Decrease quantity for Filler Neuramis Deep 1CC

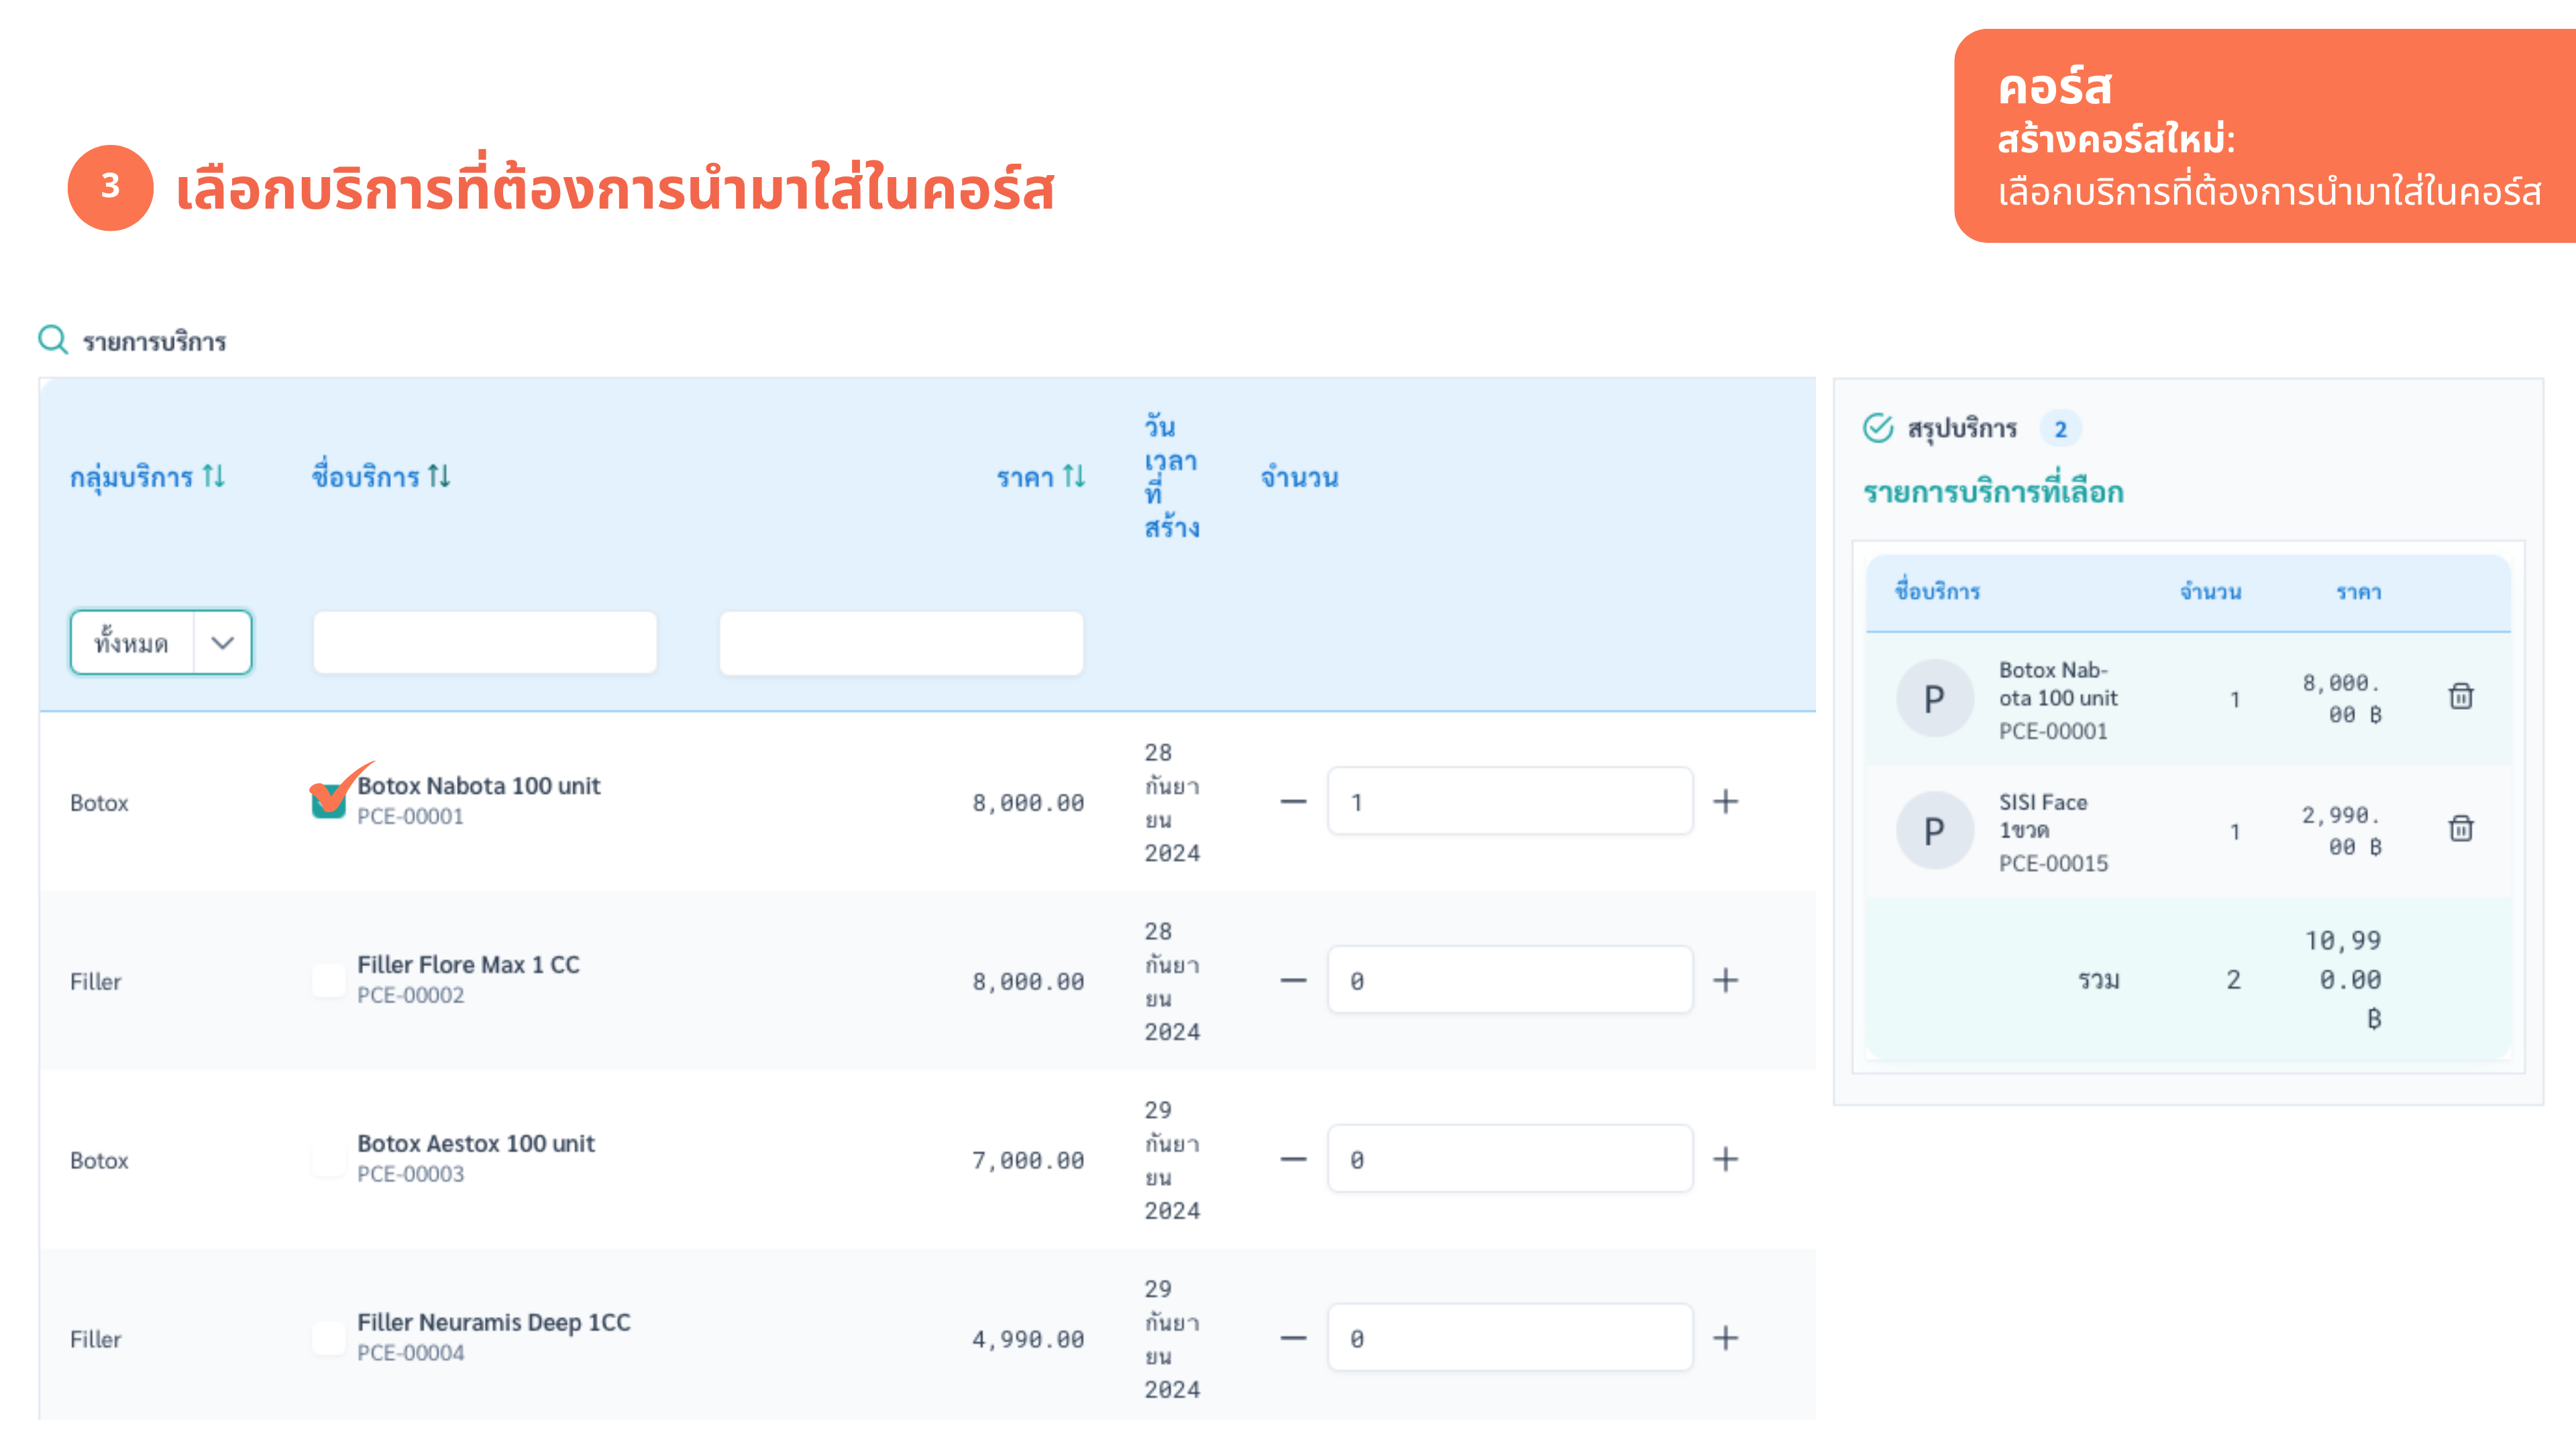(1293, 1339)
